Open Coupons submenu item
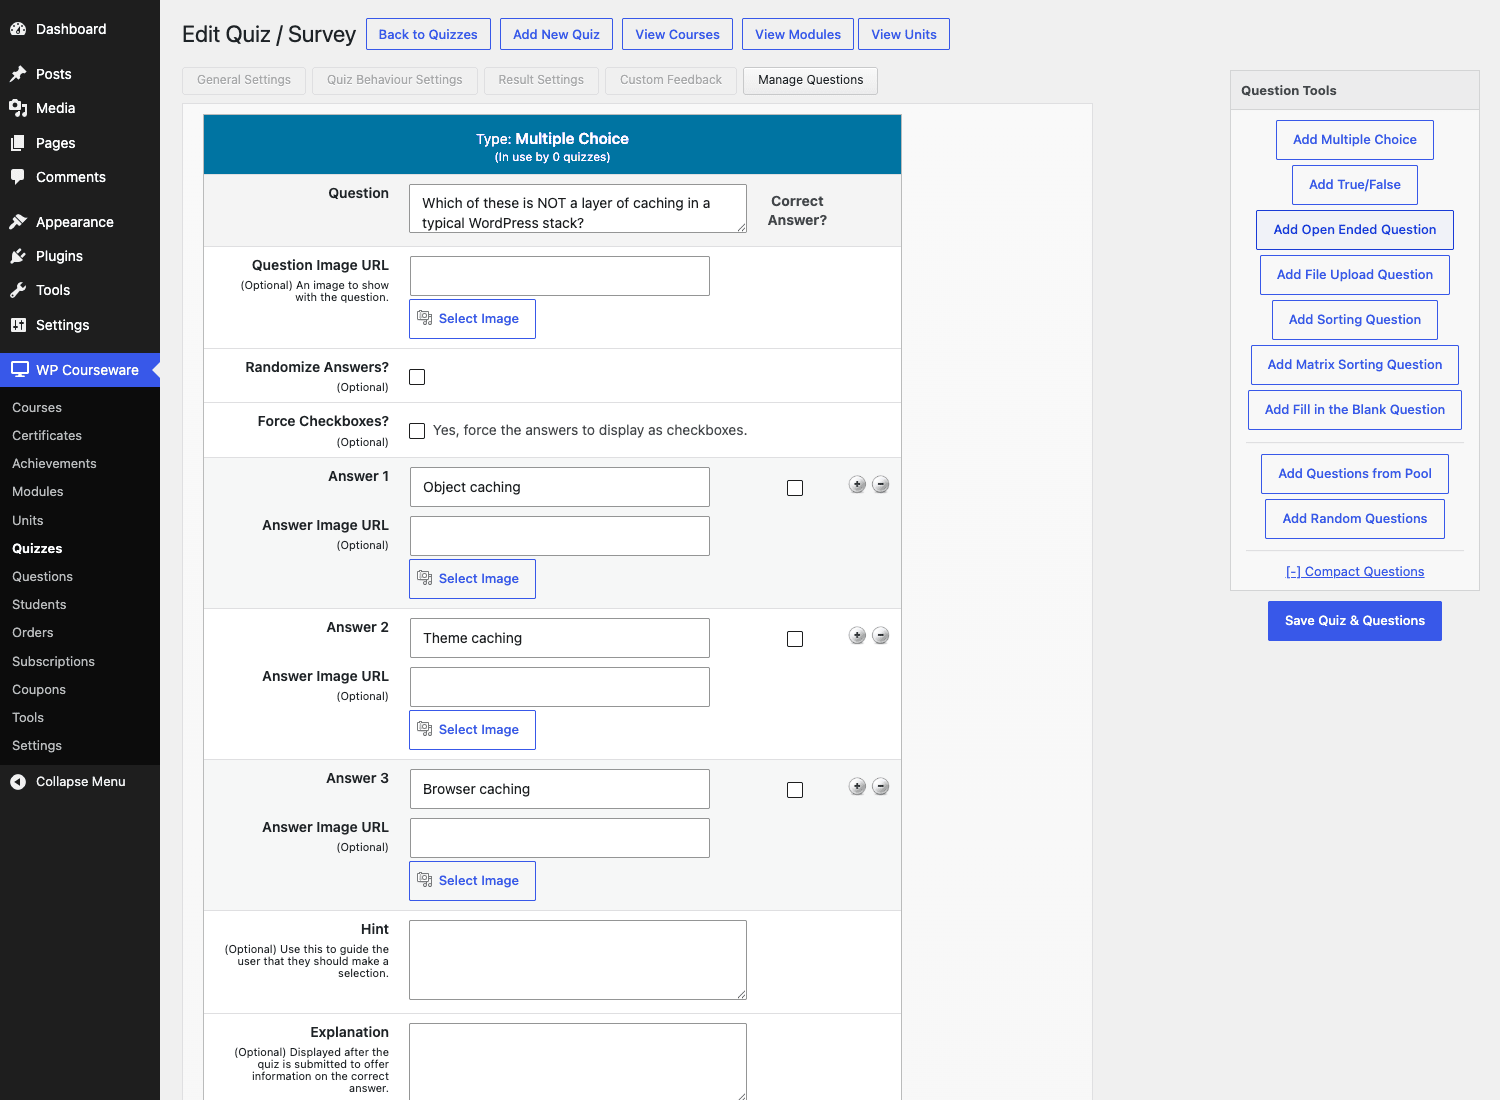The height and width of the screenshot is (1100, 1500). (39, 690)
